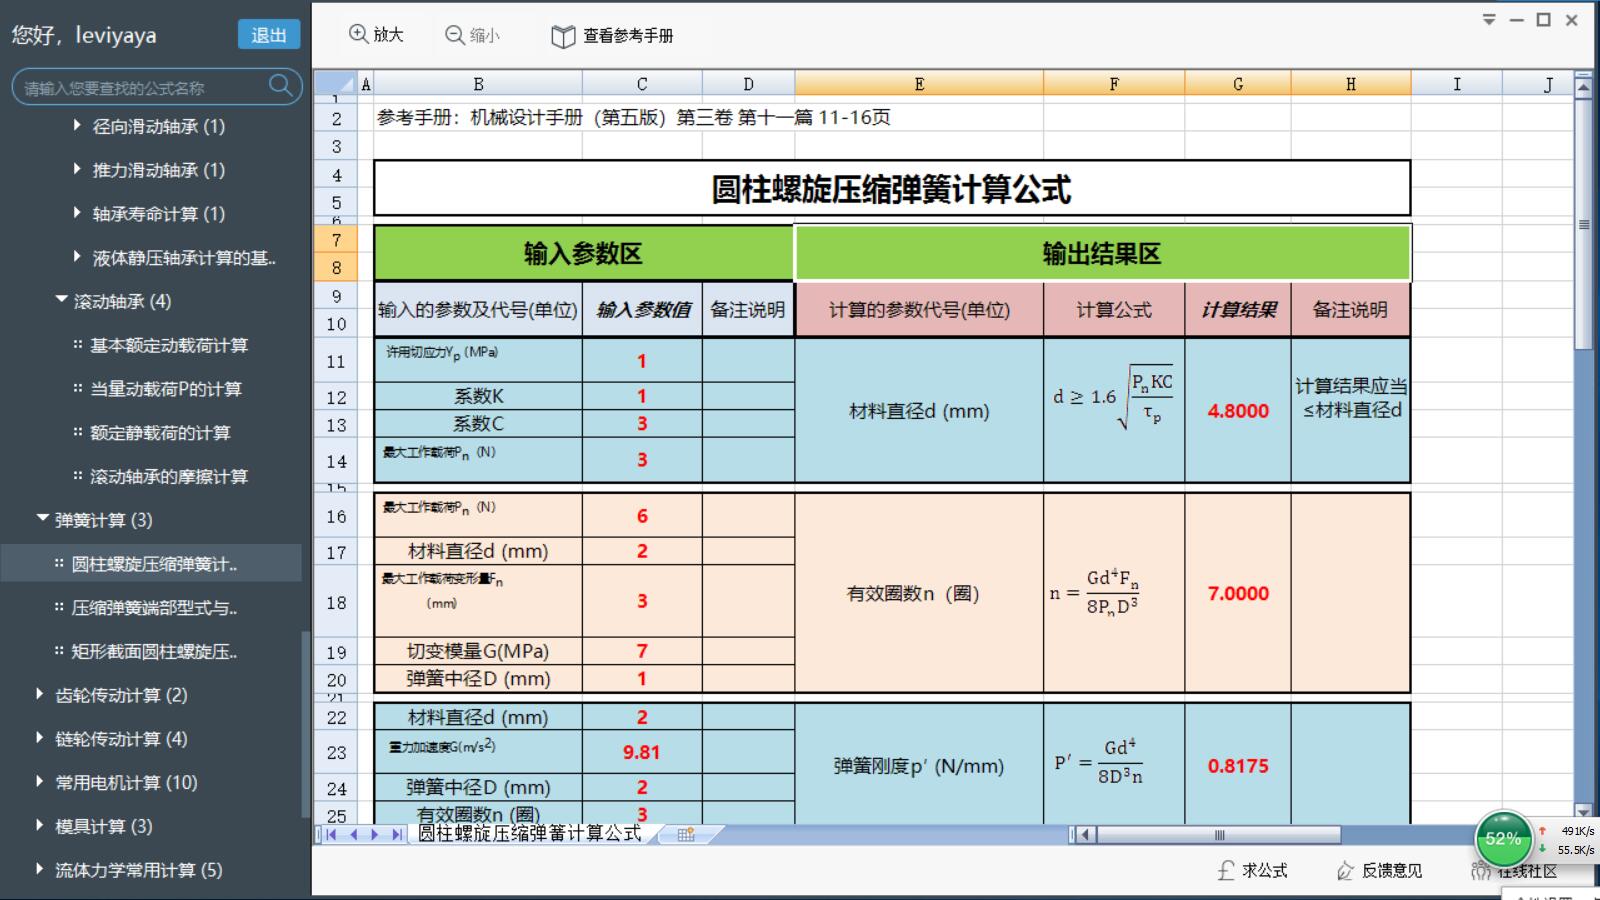Click 系数C input value cell
The height and width of the screenshot is (900, 1600).
(642, 424)
